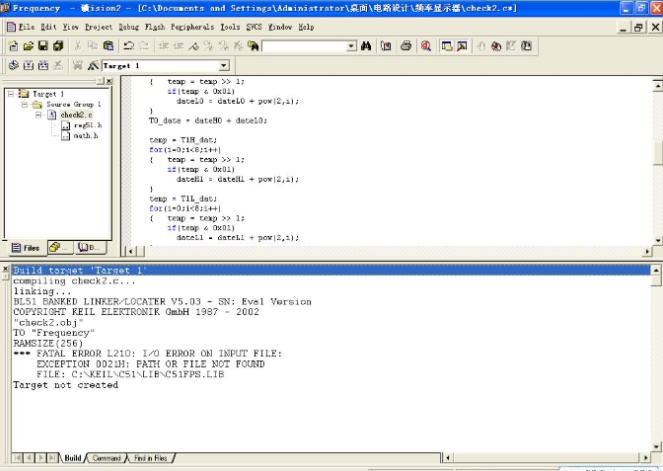Screen dimensions: 663x471
Task: Click the Rebuild all target files icon
Action: point(43,65)
